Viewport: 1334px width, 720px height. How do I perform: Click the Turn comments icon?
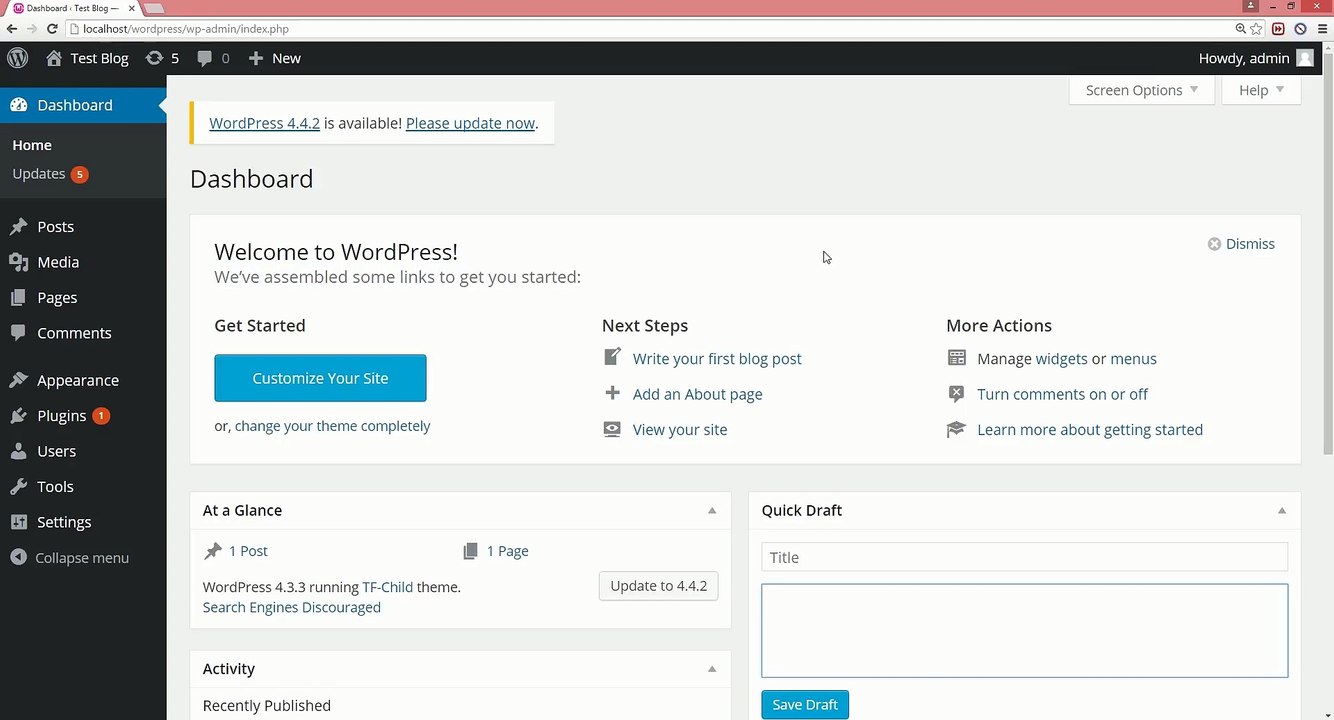pos(957,394)
